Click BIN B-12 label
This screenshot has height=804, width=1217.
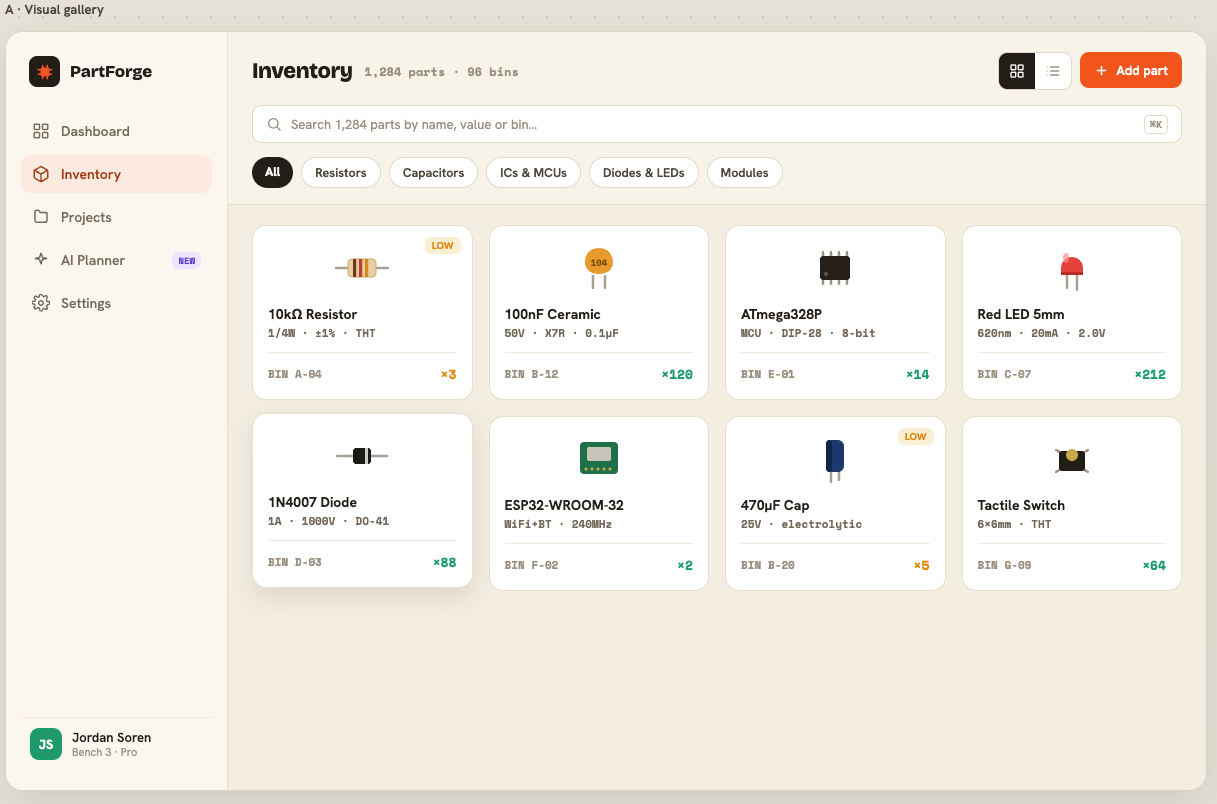[531, 374]
